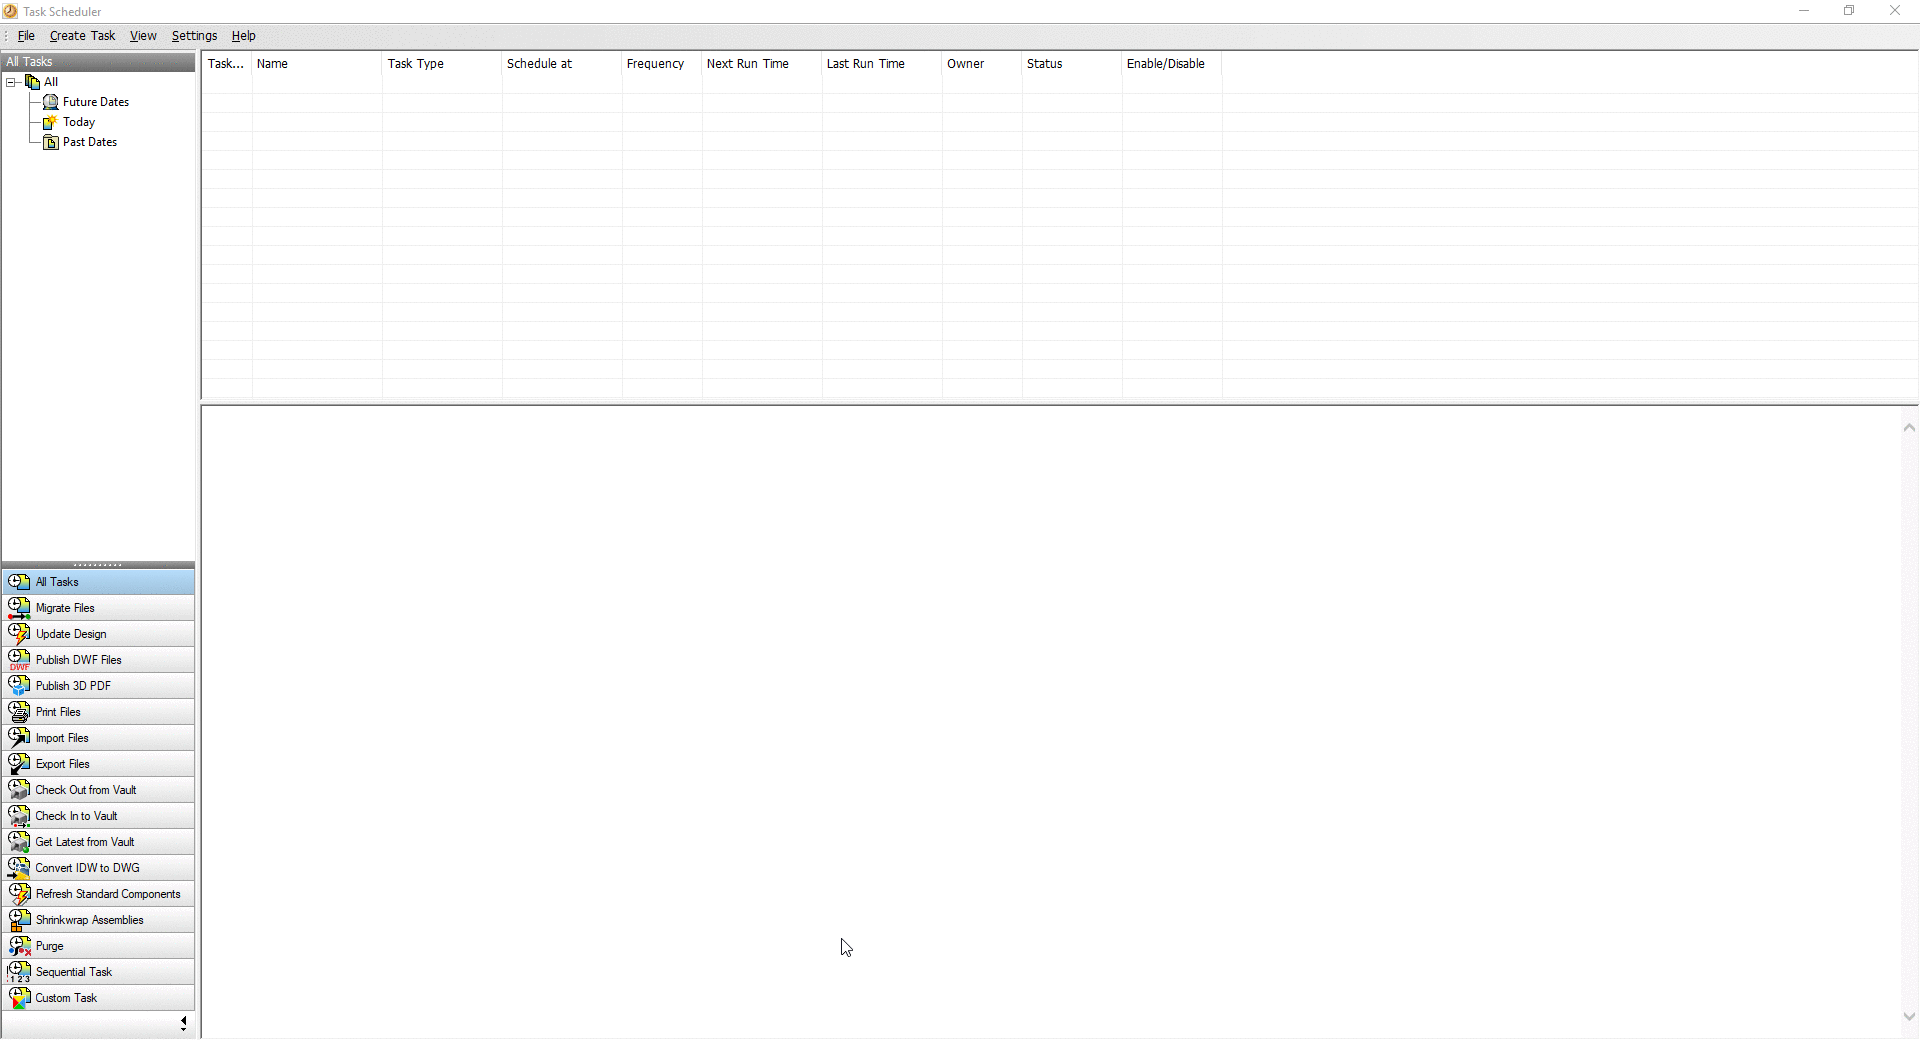Click the Convert IDW to DWG icon
Screen dimensions: 1920x1040
click(19, 868)
